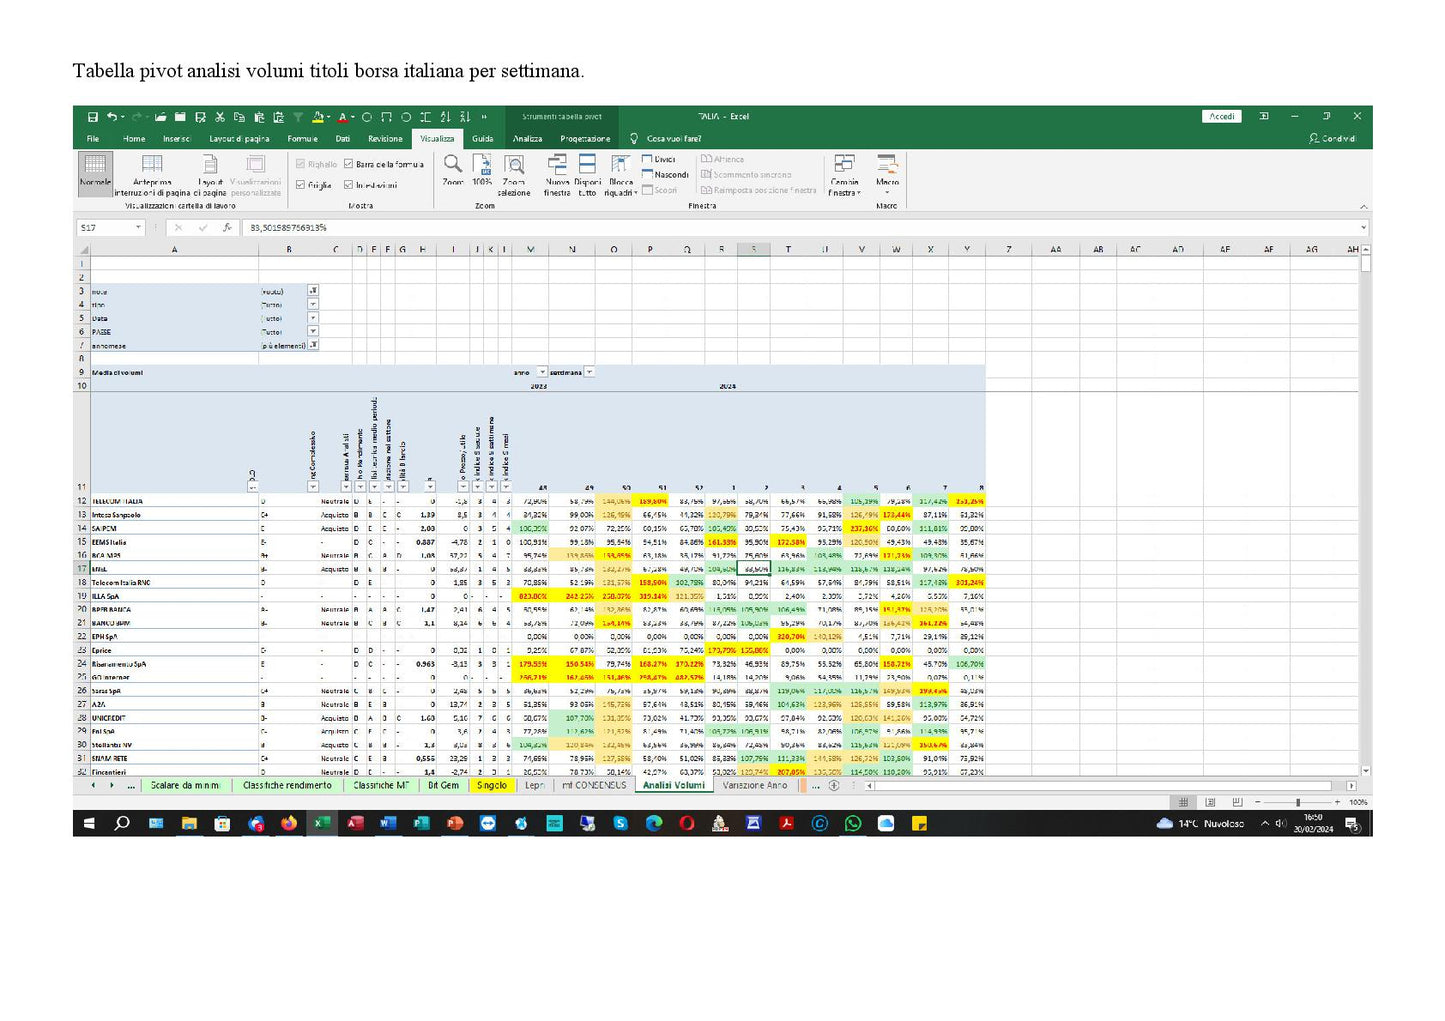Open the Formule ribbon tab

click(302, 139)
